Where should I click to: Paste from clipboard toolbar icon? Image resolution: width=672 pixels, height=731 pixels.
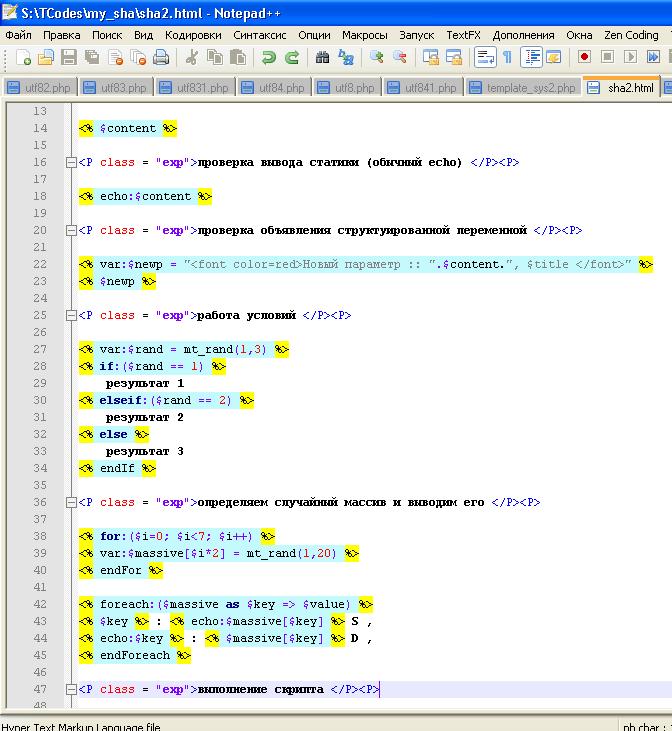(238, 57)
